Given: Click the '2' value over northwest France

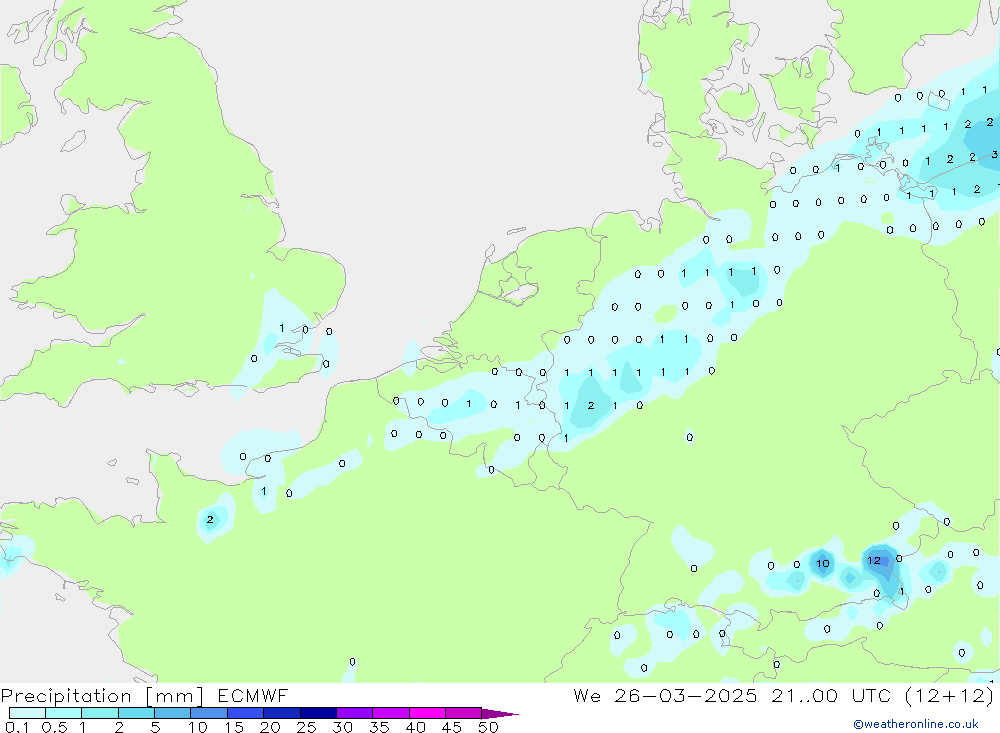Looking at the screenshot, I should click(210, 519).
